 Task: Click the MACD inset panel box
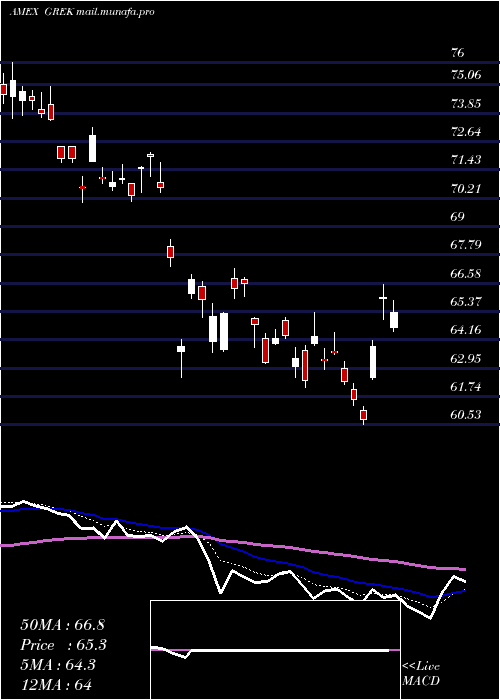tap(275, 650)
